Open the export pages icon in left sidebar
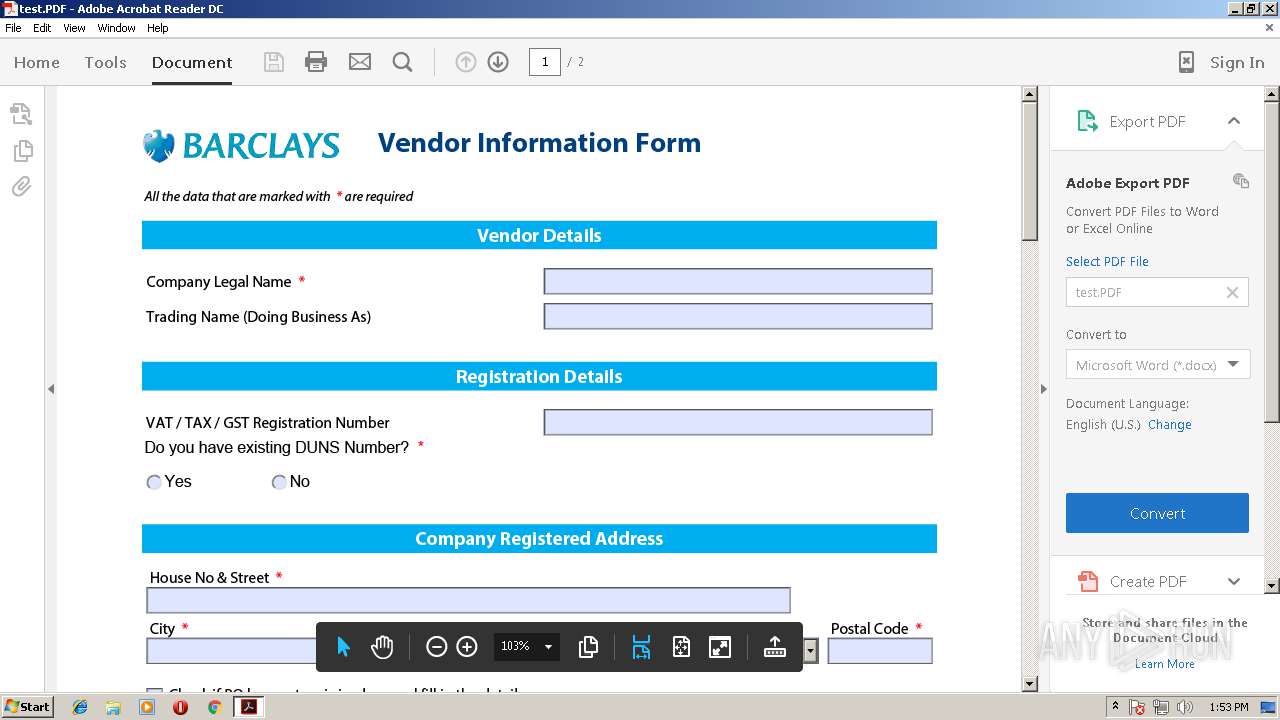The width and height of the screenshot is (1280, 720). click(21, 114)
